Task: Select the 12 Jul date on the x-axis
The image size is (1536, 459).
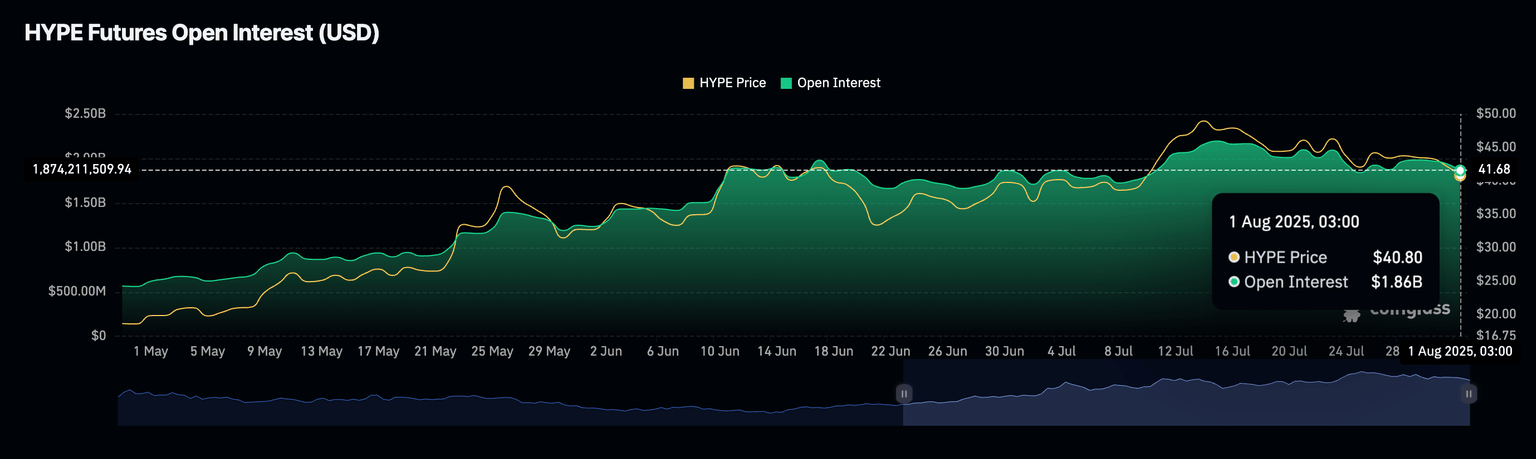Action: coord(1176,351)
